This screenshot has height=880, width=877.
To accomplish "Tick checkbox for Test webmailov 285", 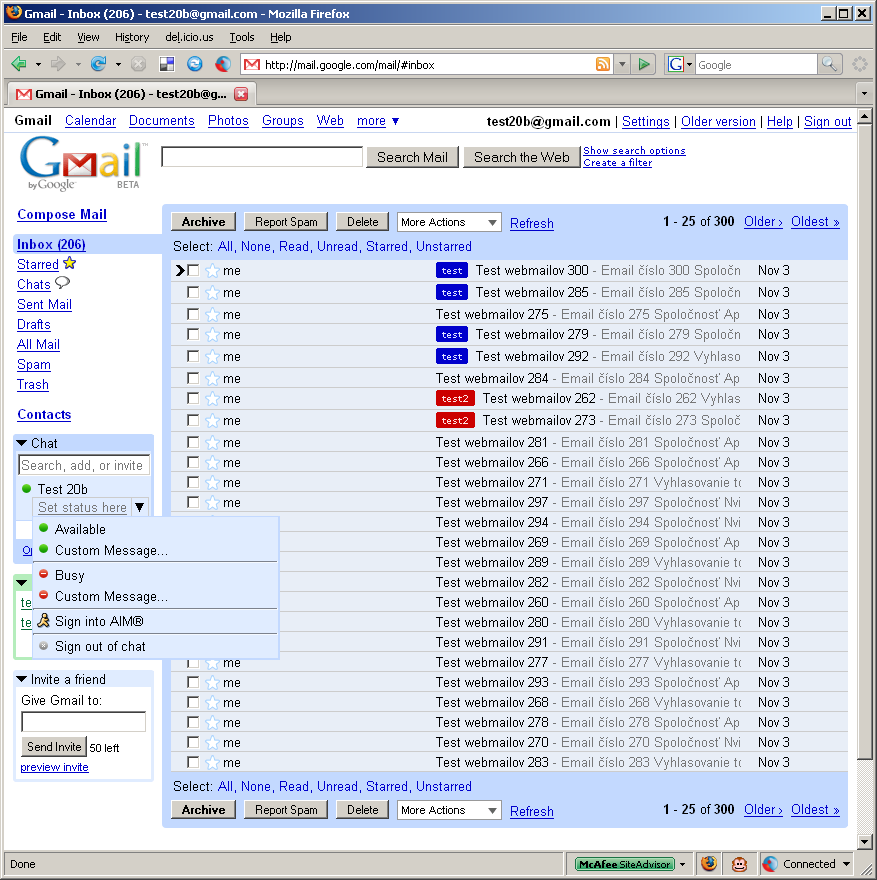I will tap(193, 292).
